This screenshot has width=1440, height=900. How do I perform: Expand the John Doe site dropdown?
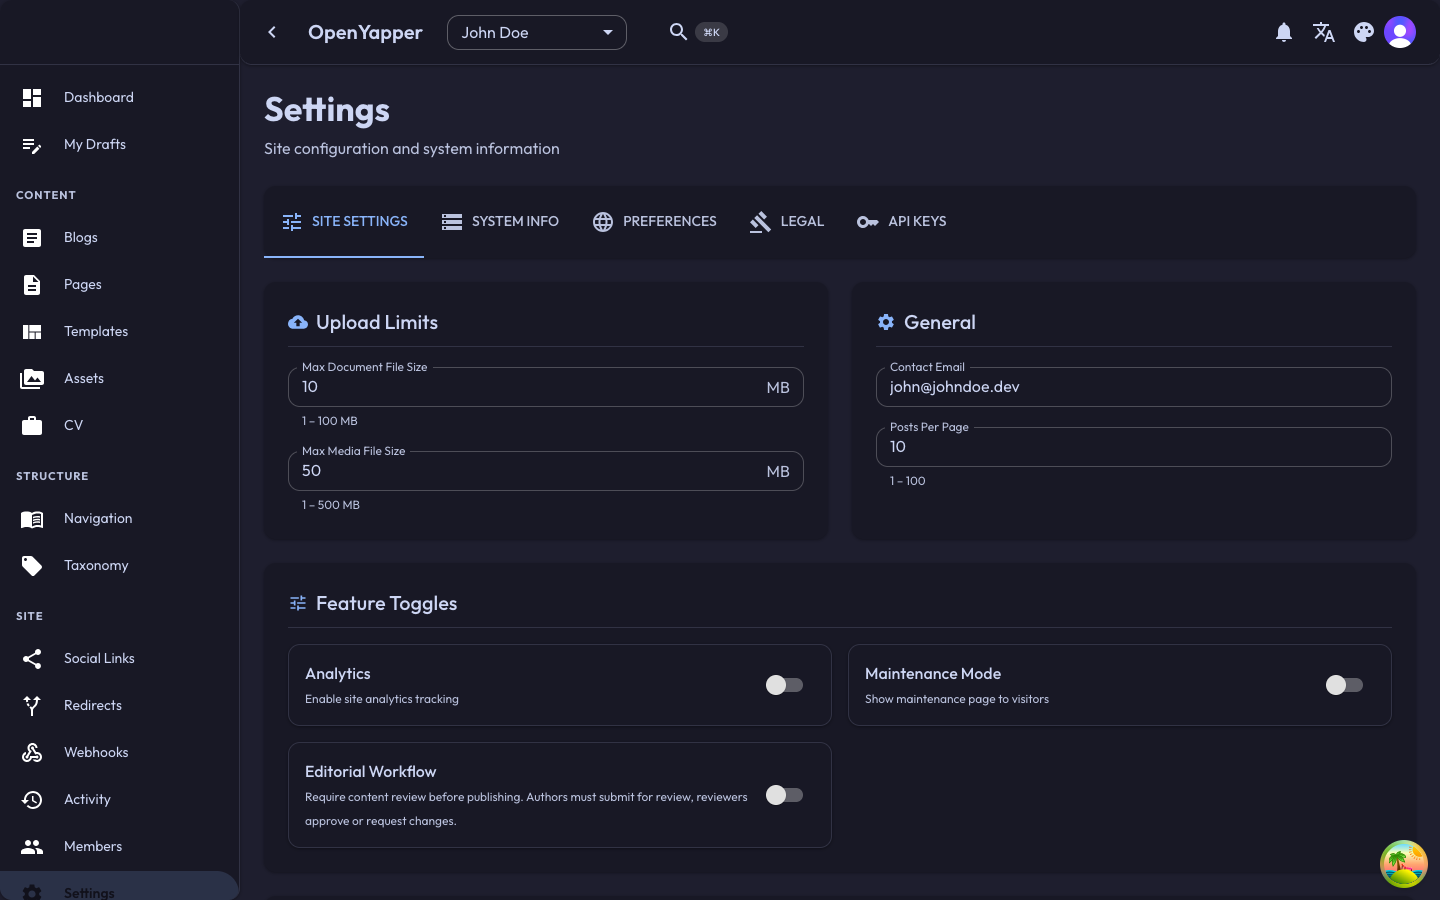point(536,33)
